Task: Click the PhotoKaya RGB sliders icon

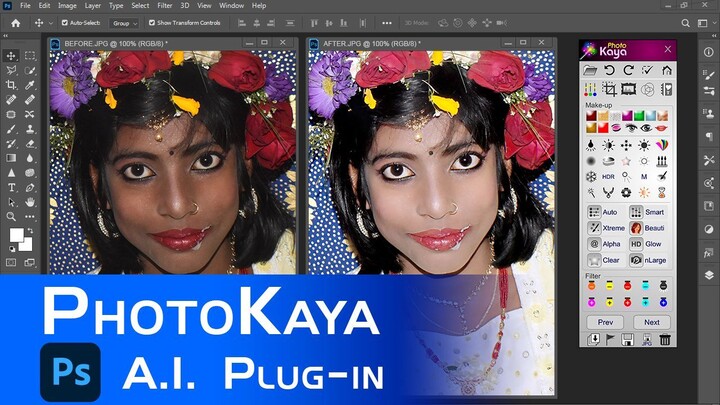Action: coord(590,89)
